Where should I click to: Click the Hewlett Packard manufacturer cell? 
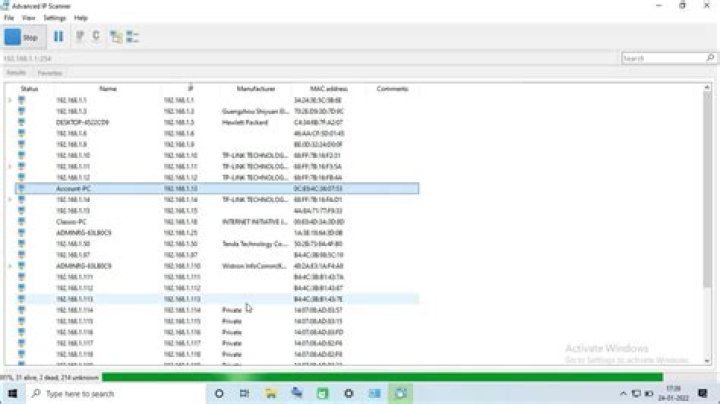pos(245,122)
